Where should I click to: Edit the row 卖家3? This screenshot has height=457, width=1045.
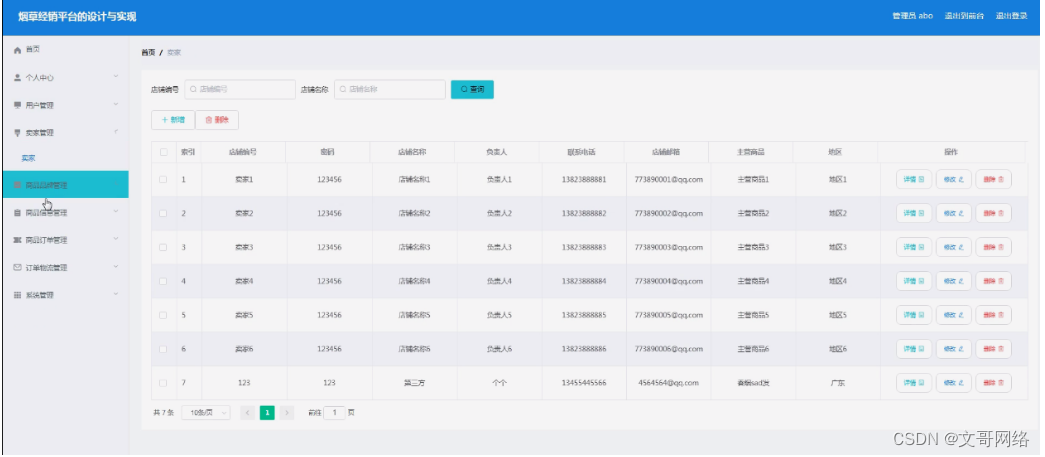click(954, 247)
